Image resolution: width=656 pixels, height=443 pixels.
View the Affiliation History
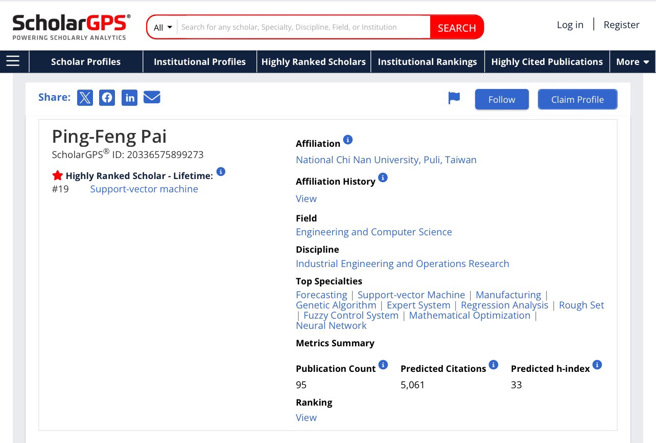coord(306,198)
